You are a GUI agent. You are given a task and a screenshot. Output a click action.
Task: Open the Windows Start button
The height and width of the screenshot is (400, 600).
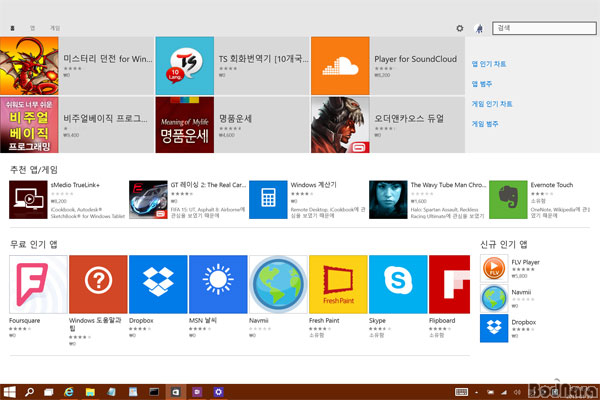click(9, 392)
